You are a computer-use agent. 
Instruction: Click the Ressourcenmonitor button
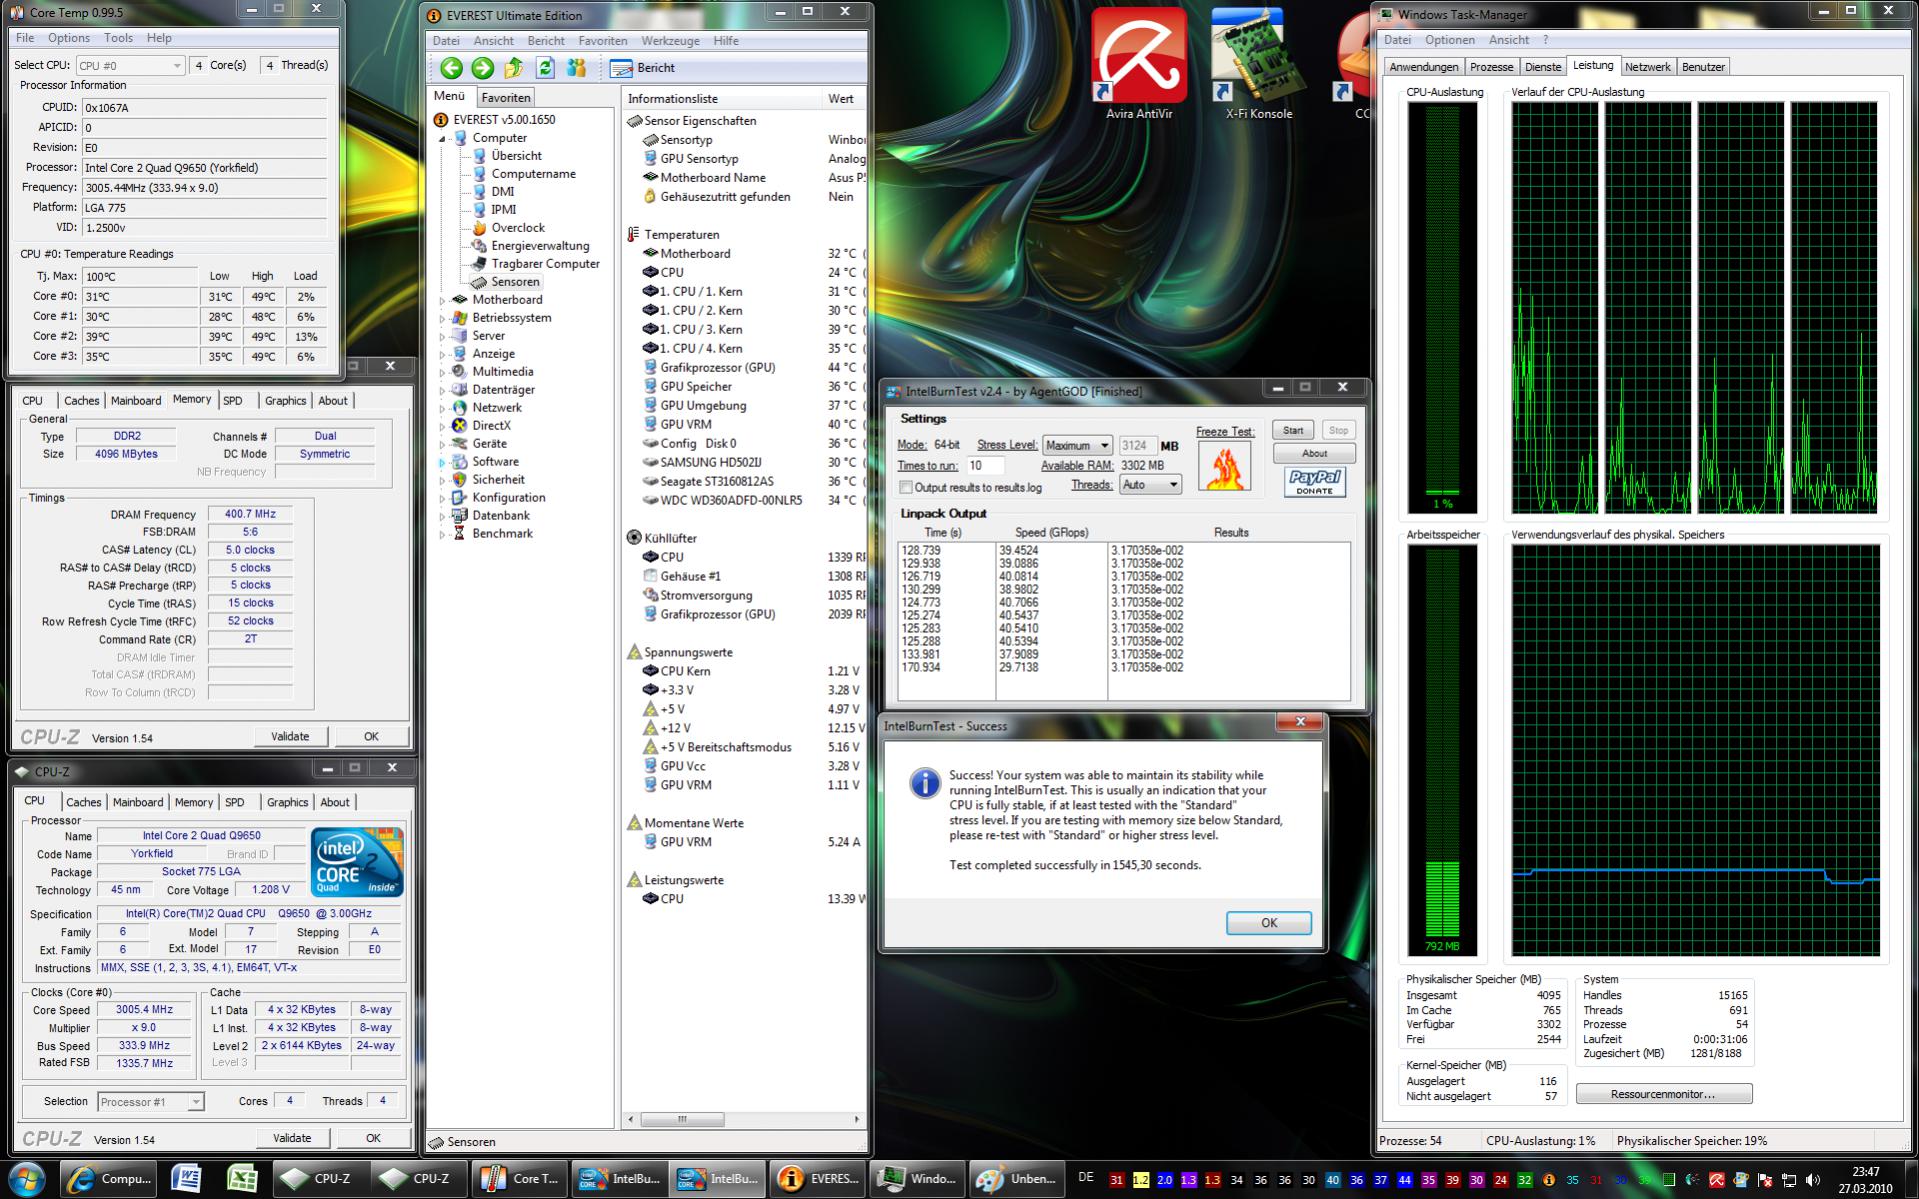[x=1663, y=1094]
